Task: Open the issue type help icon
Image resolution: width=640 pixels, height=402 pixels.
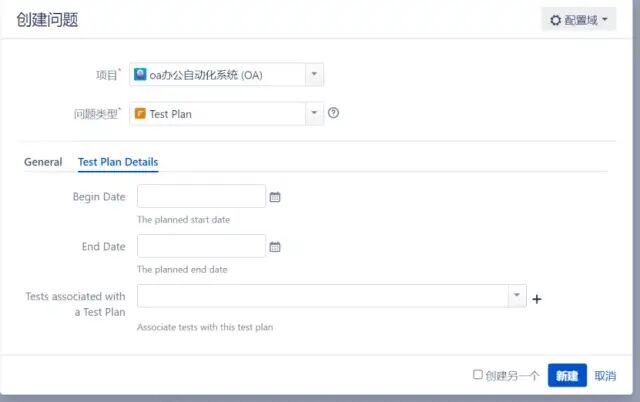Action: (333, 113)
